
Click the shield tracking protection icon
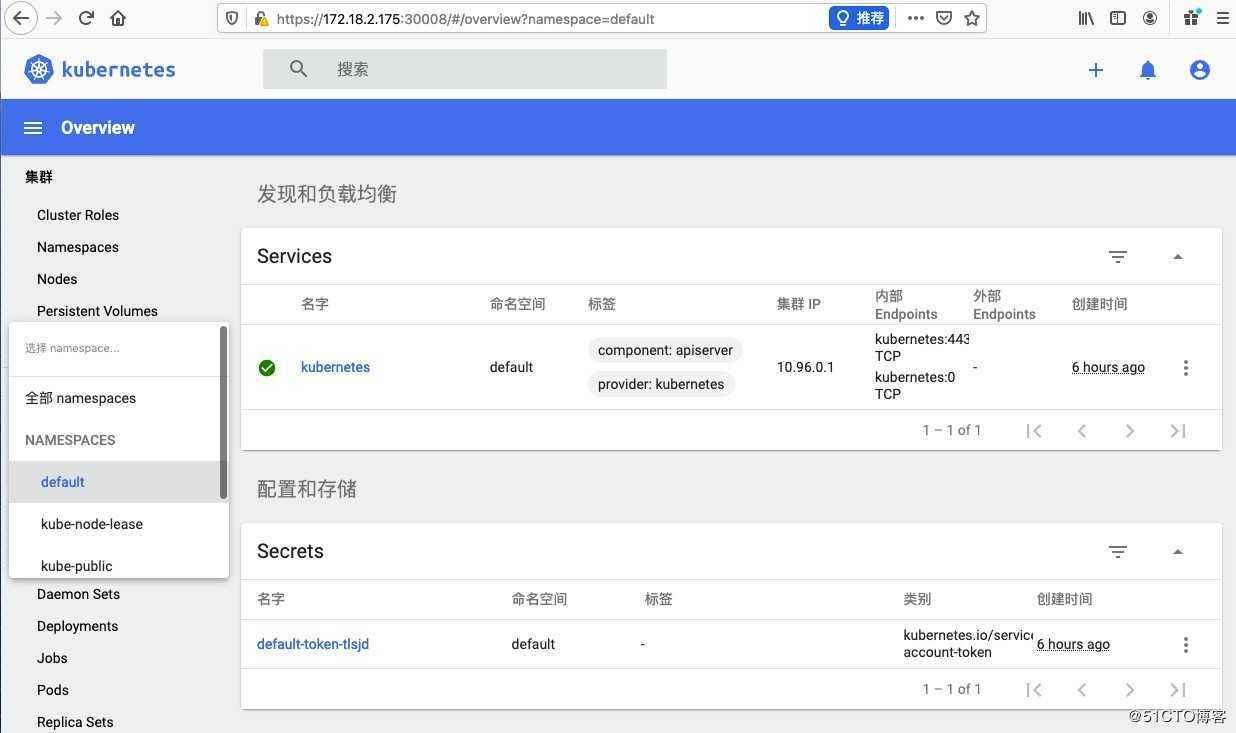(x=232, y=18)
